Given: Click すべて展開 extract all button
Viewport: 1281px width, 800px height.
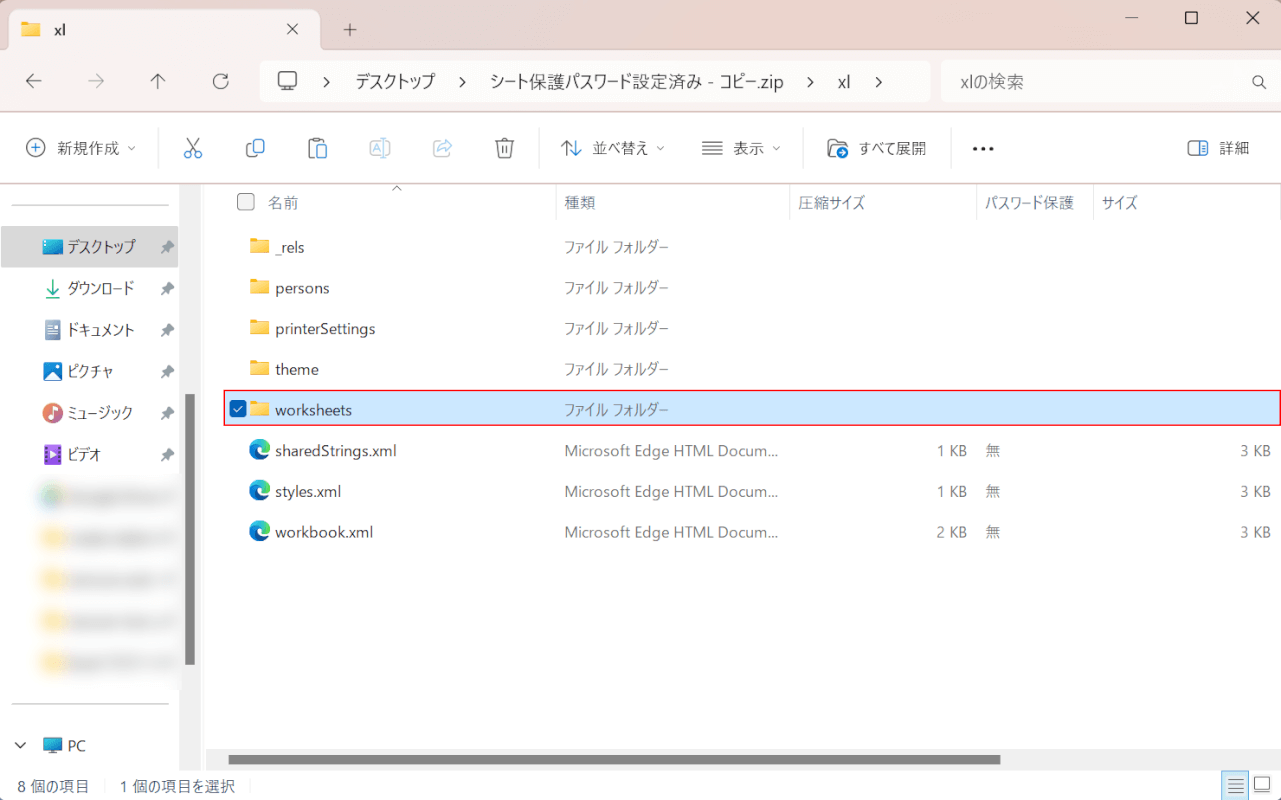Looking at the screenshot, I should pyautogui.click(x=877, y=148).
